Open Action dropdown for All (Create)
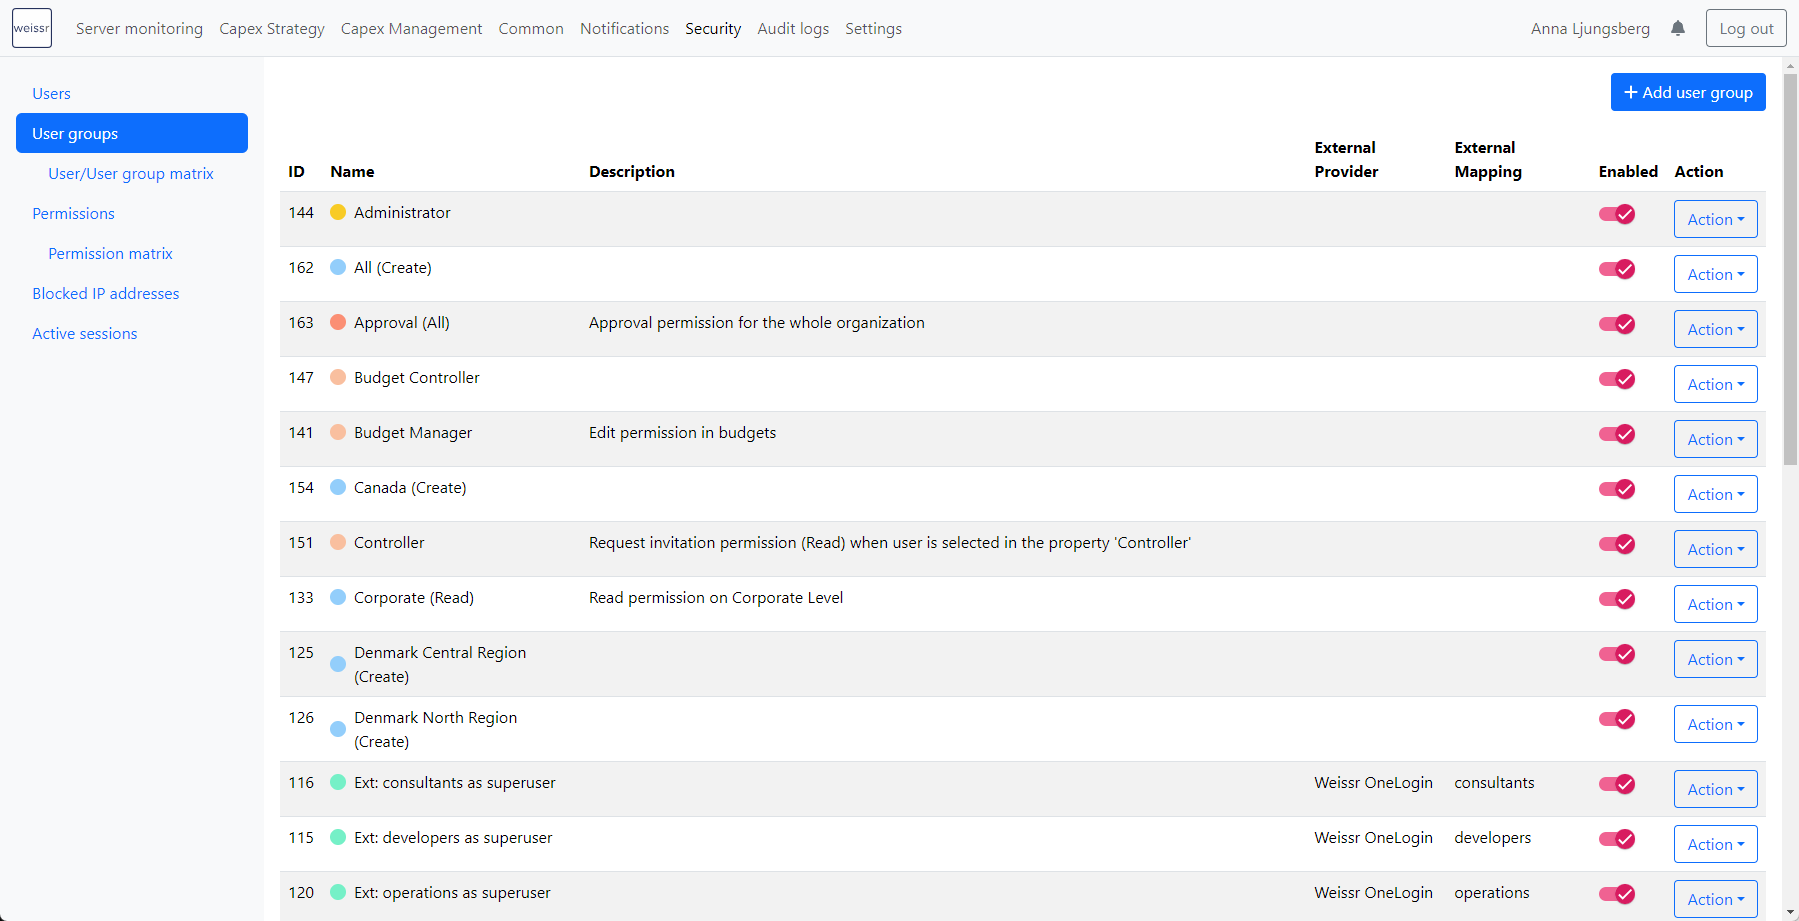1799x921 pixels. click(1715, 274)
